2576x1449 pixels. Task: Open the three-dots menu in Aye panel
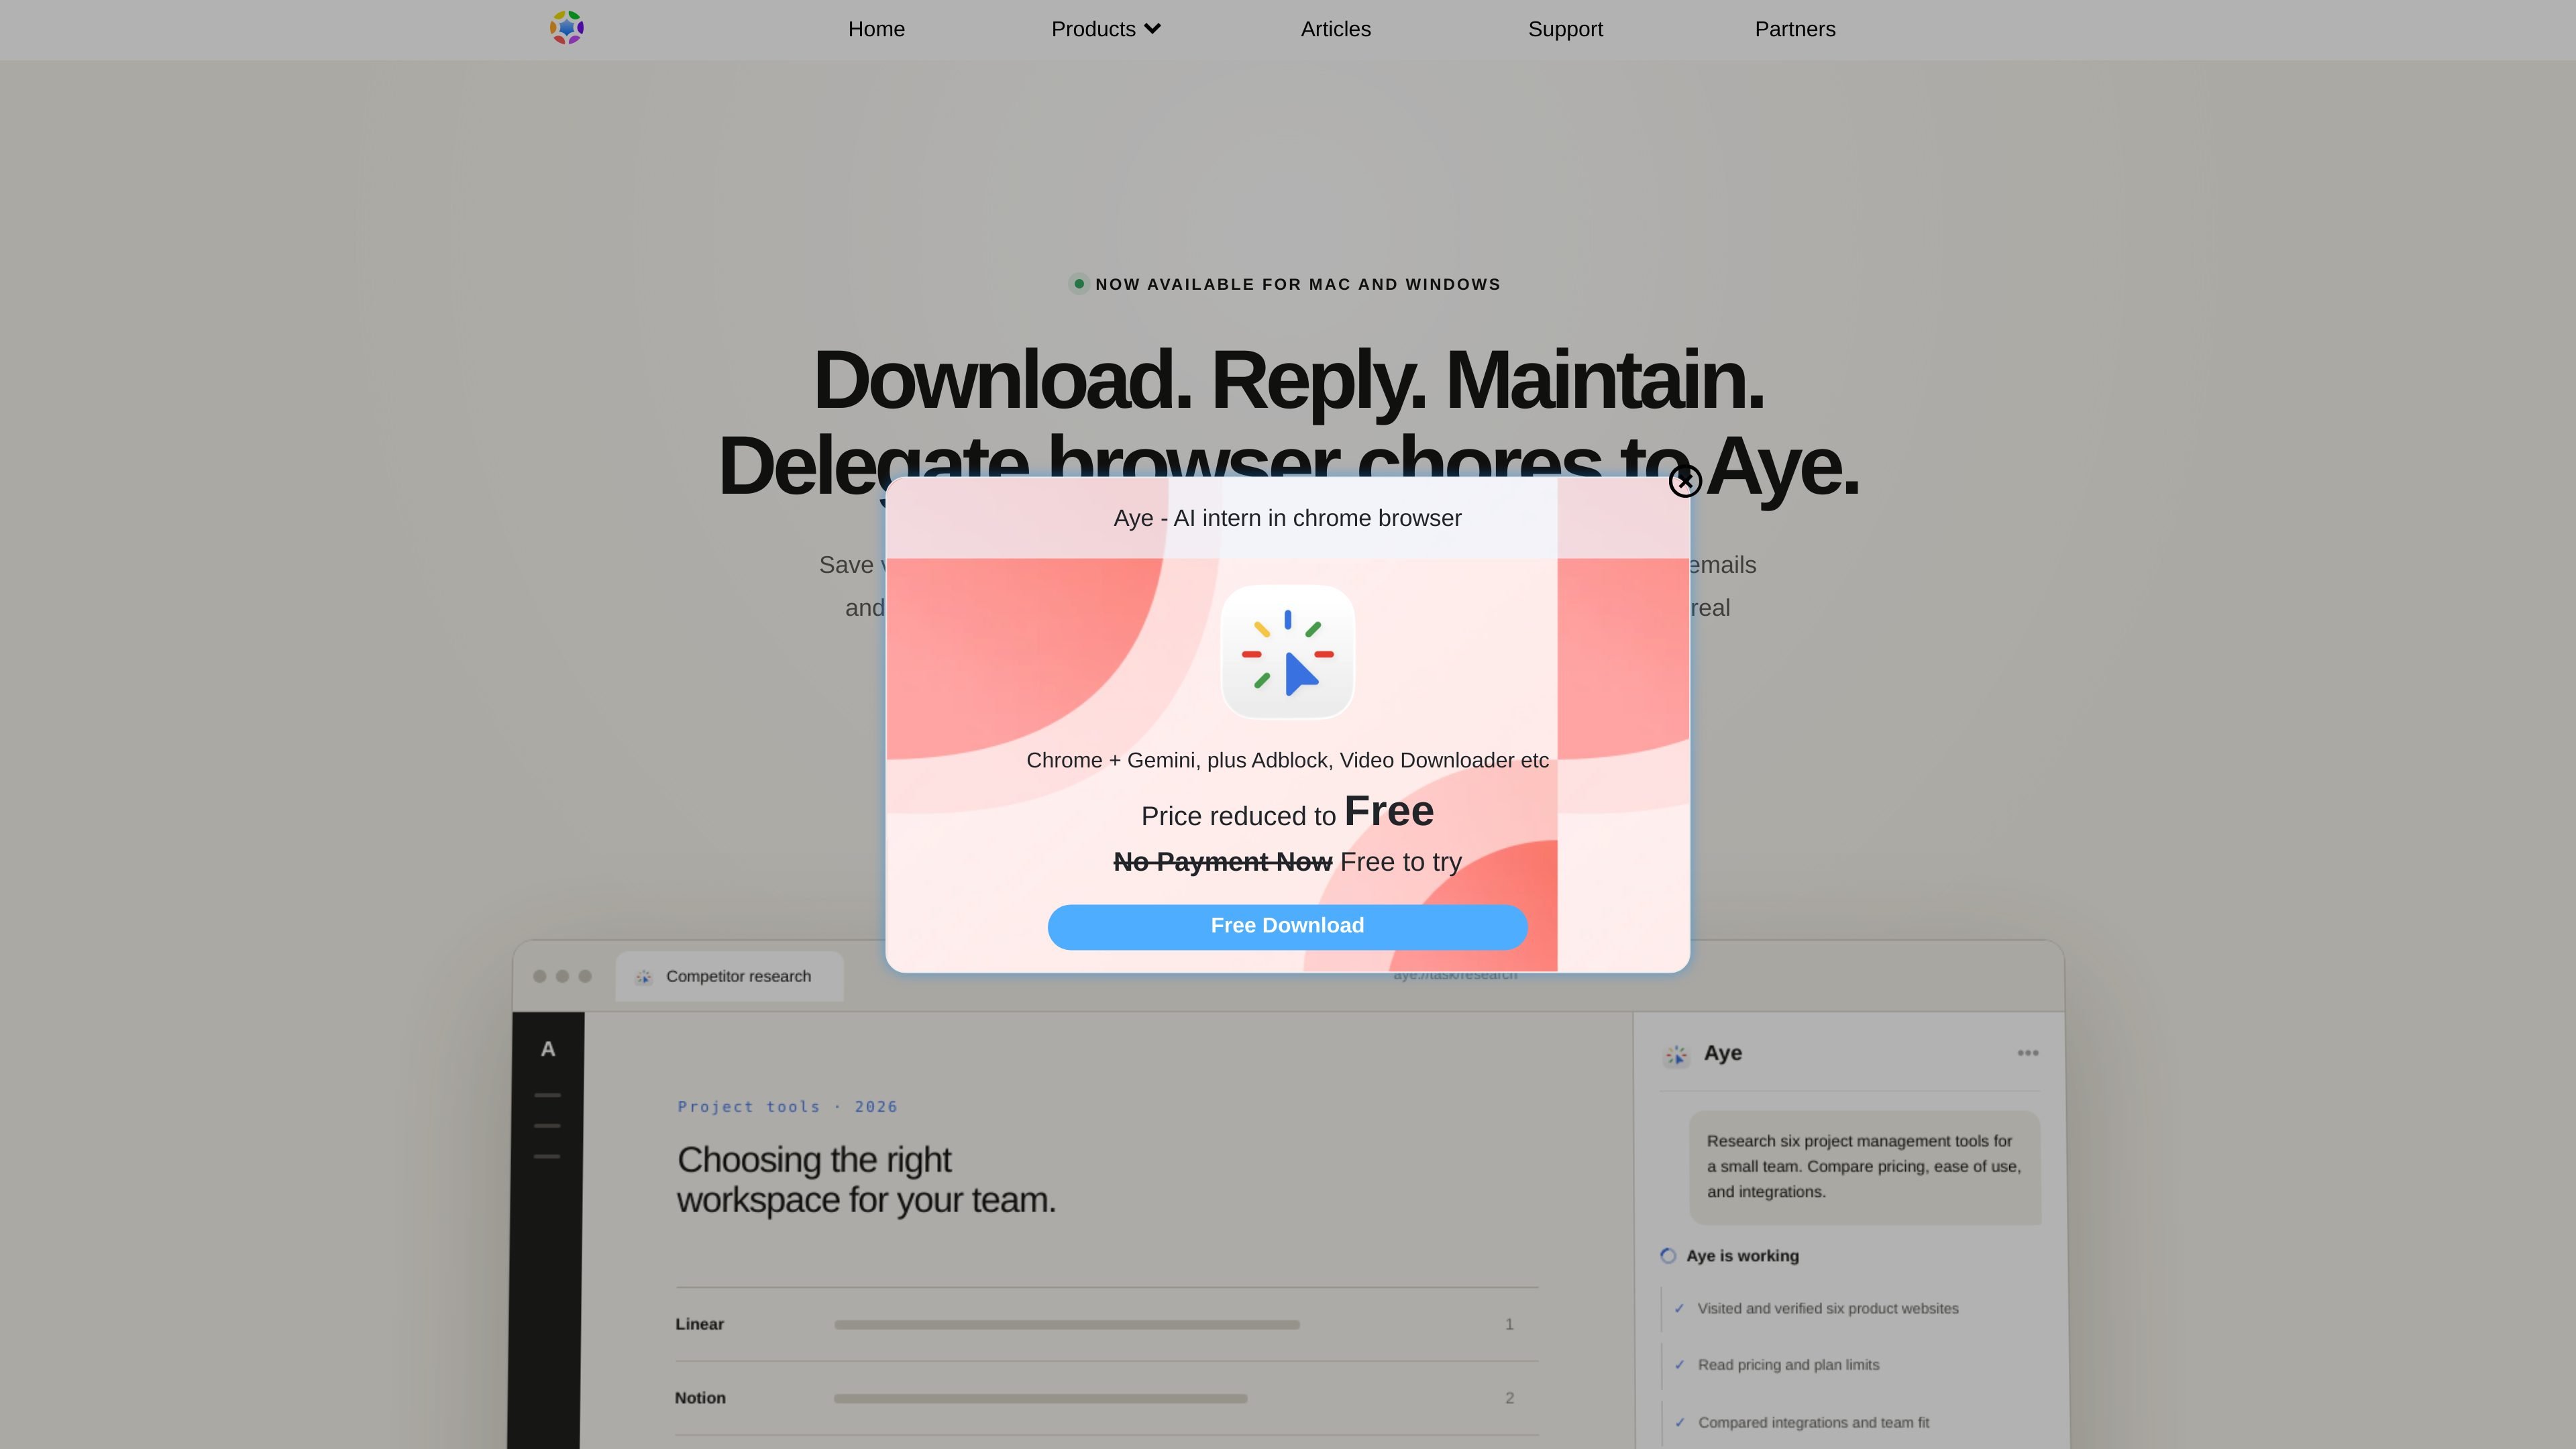[x=2028, y=1053]
